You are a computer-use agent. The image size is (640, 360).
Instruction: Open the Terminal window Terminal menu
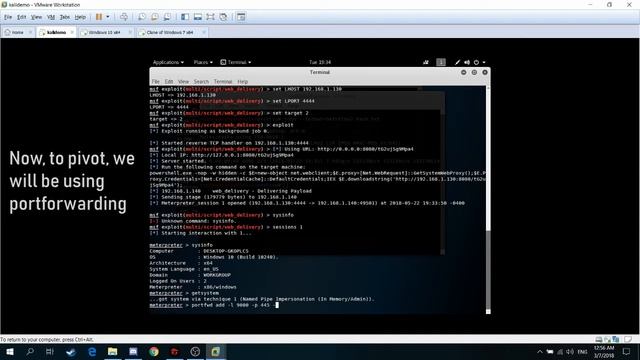223,82
